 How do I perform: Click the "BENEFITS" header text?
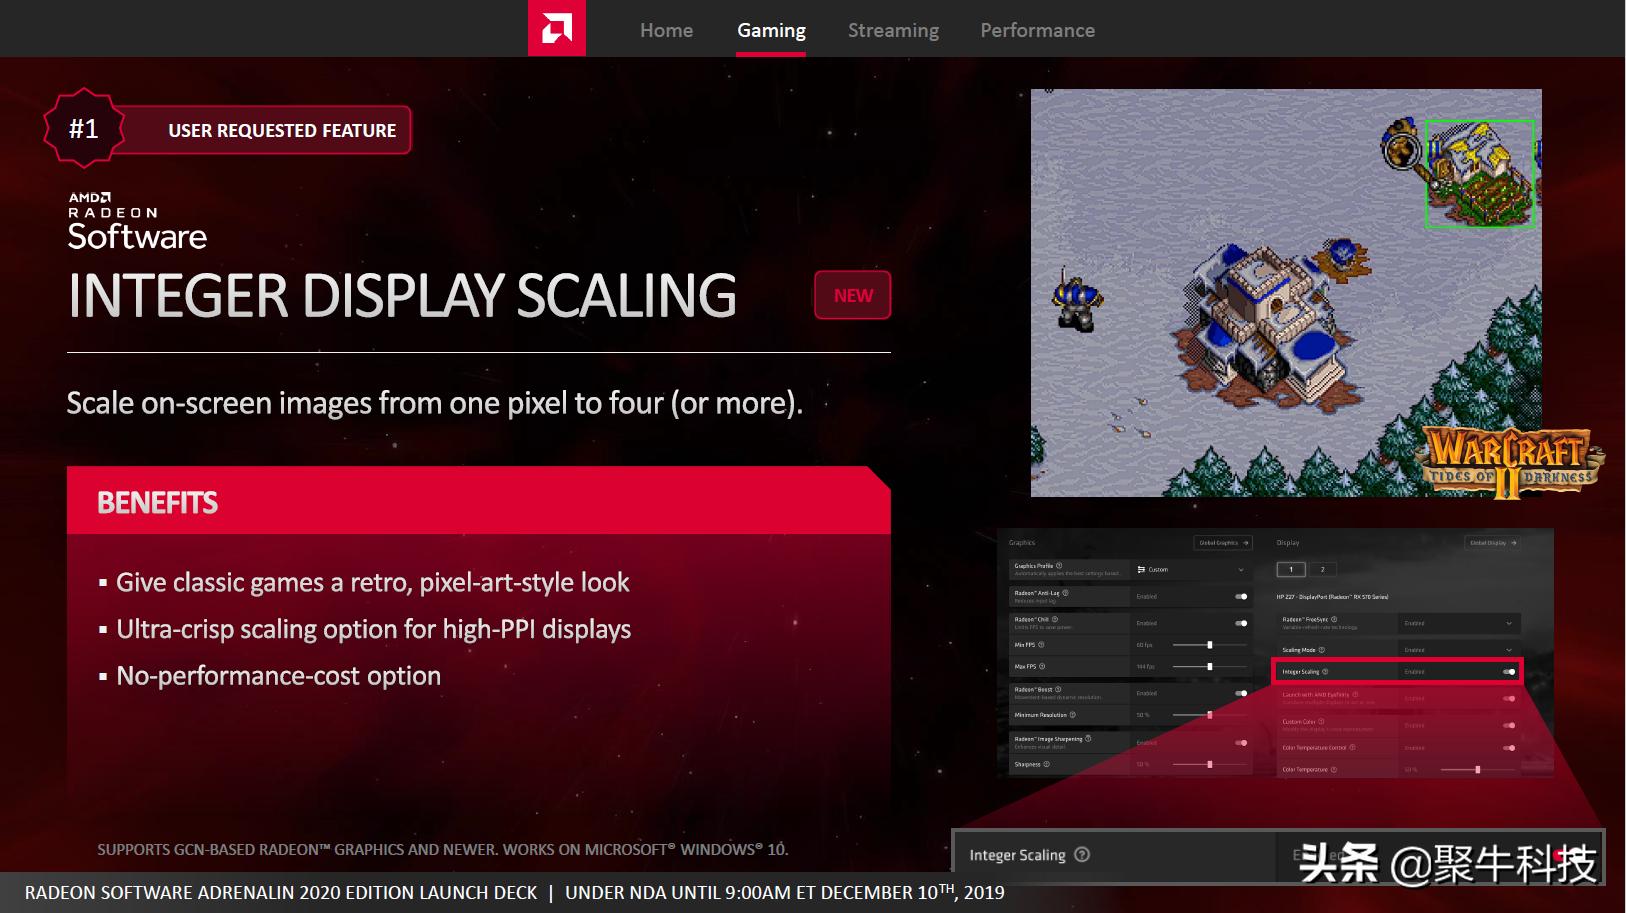pyautogui.click(x=157, y=502)
